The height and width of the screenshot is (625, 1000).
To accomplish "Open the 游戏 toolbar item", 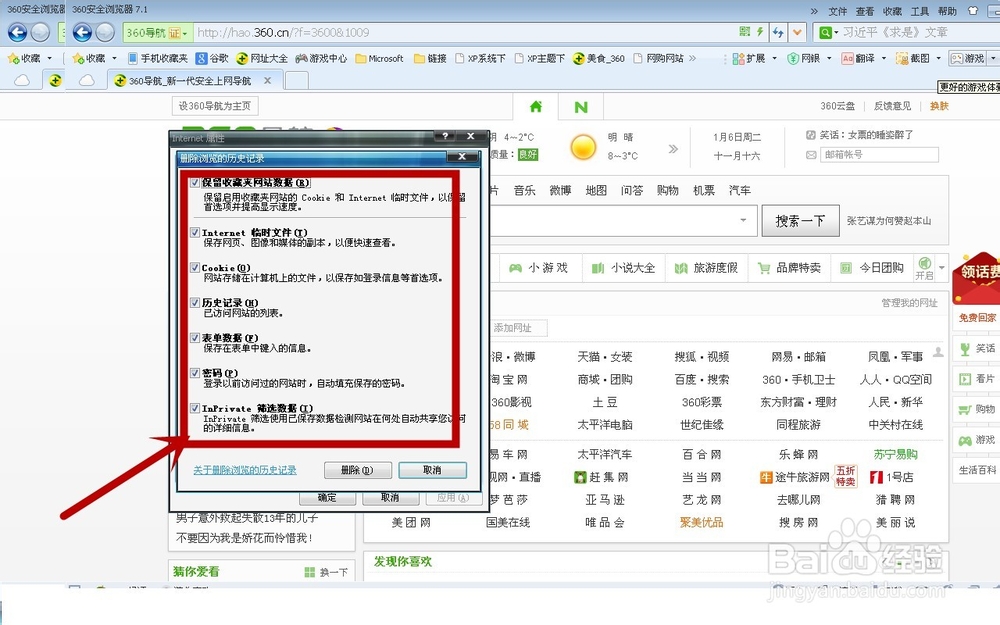I will click(967, 58).
